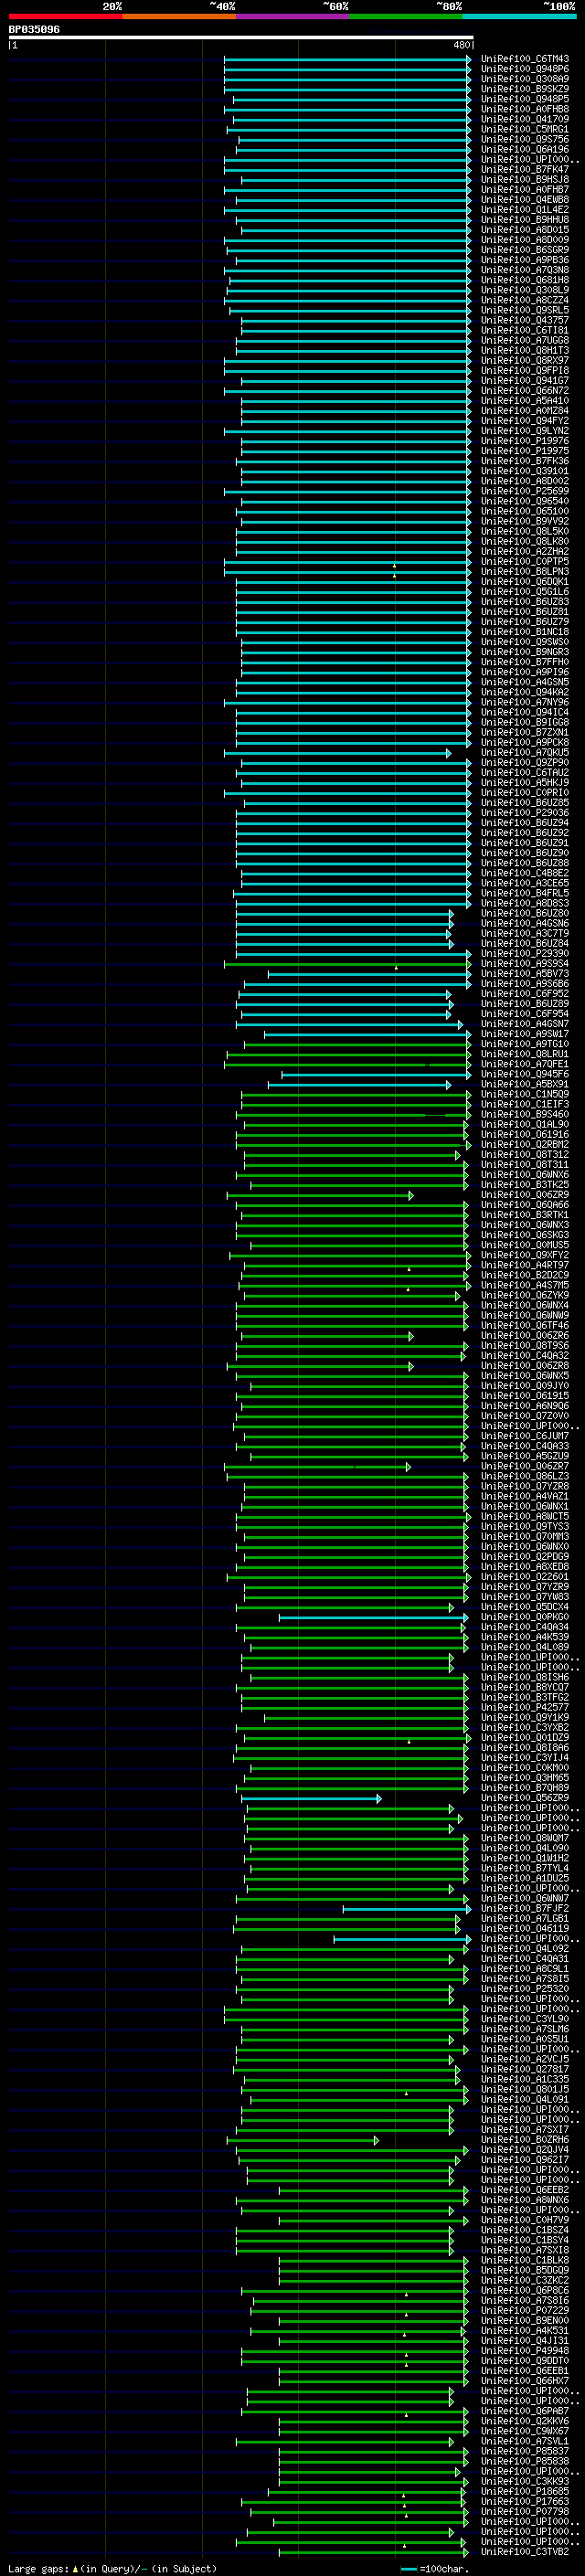Image resolution: width=585 pixels, height=2576 pixels.
Task: Select the UniRef100_Q0MUS5 label
Action: coord(525,1246)
